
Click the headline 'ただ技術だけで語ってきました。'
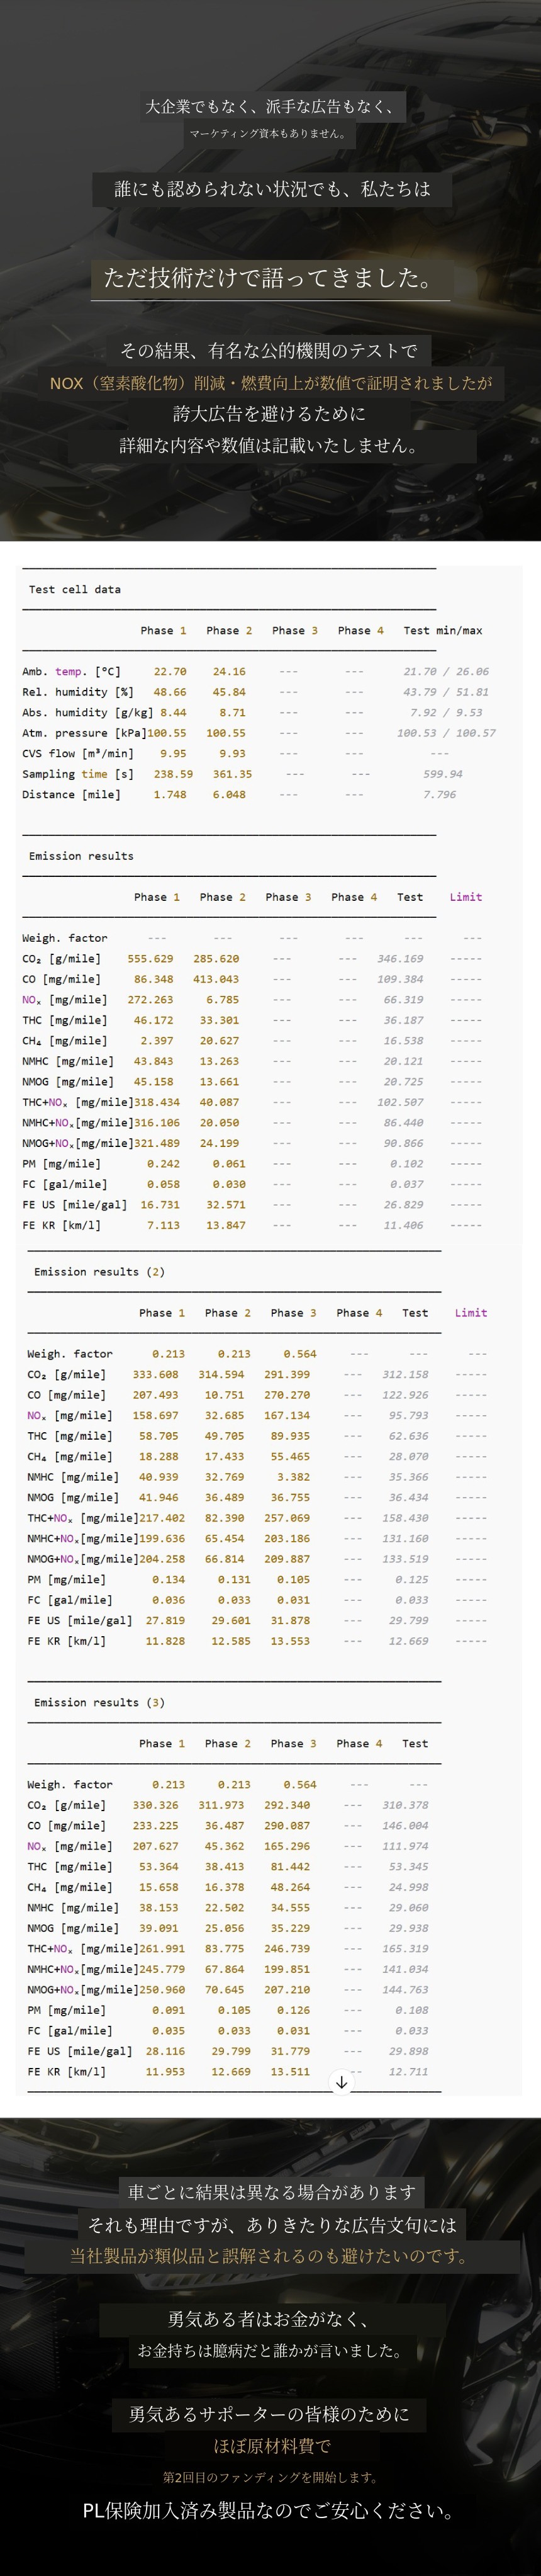pyautogui.click(x=270, y=278)
